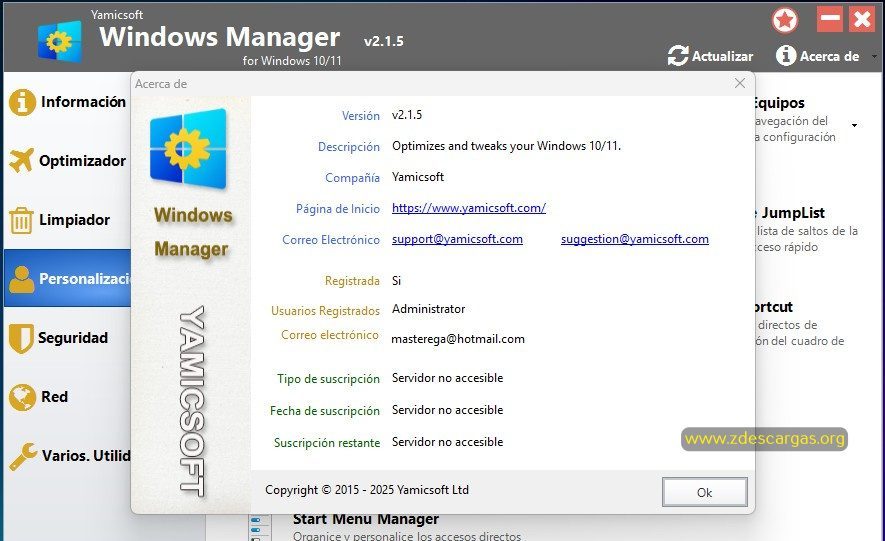
Task: Open the Información section icon
Action: tap(22, 102)
